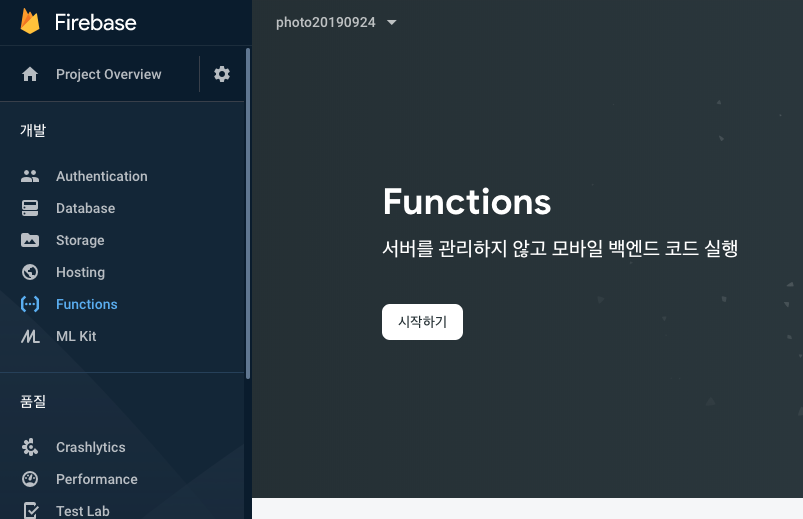Click the project selector arrow
The height and width of the screenshot is (519, 803).
point(392,23)
